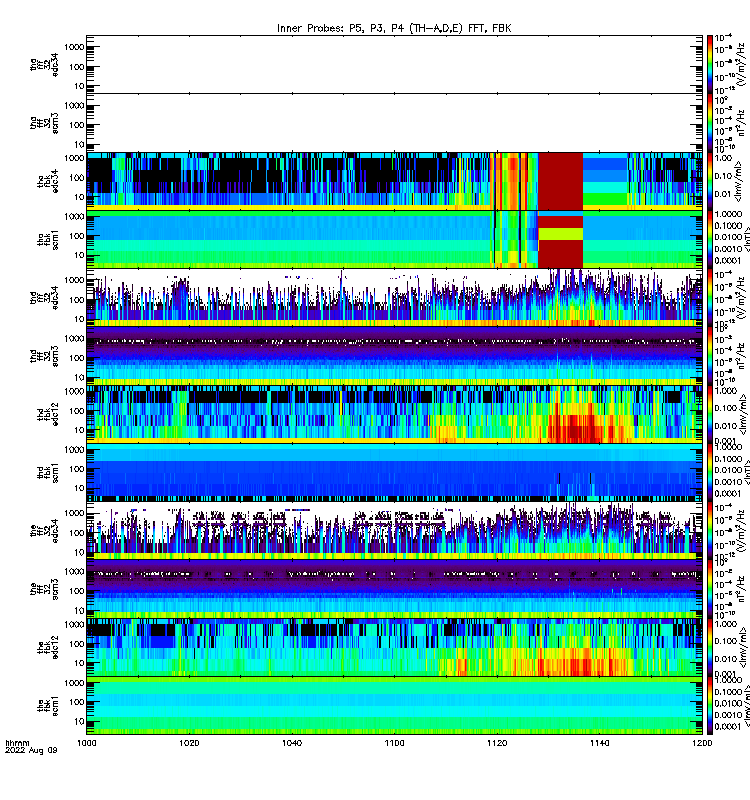Click the '1000' time tick on the bottom axis

(87, 743)
